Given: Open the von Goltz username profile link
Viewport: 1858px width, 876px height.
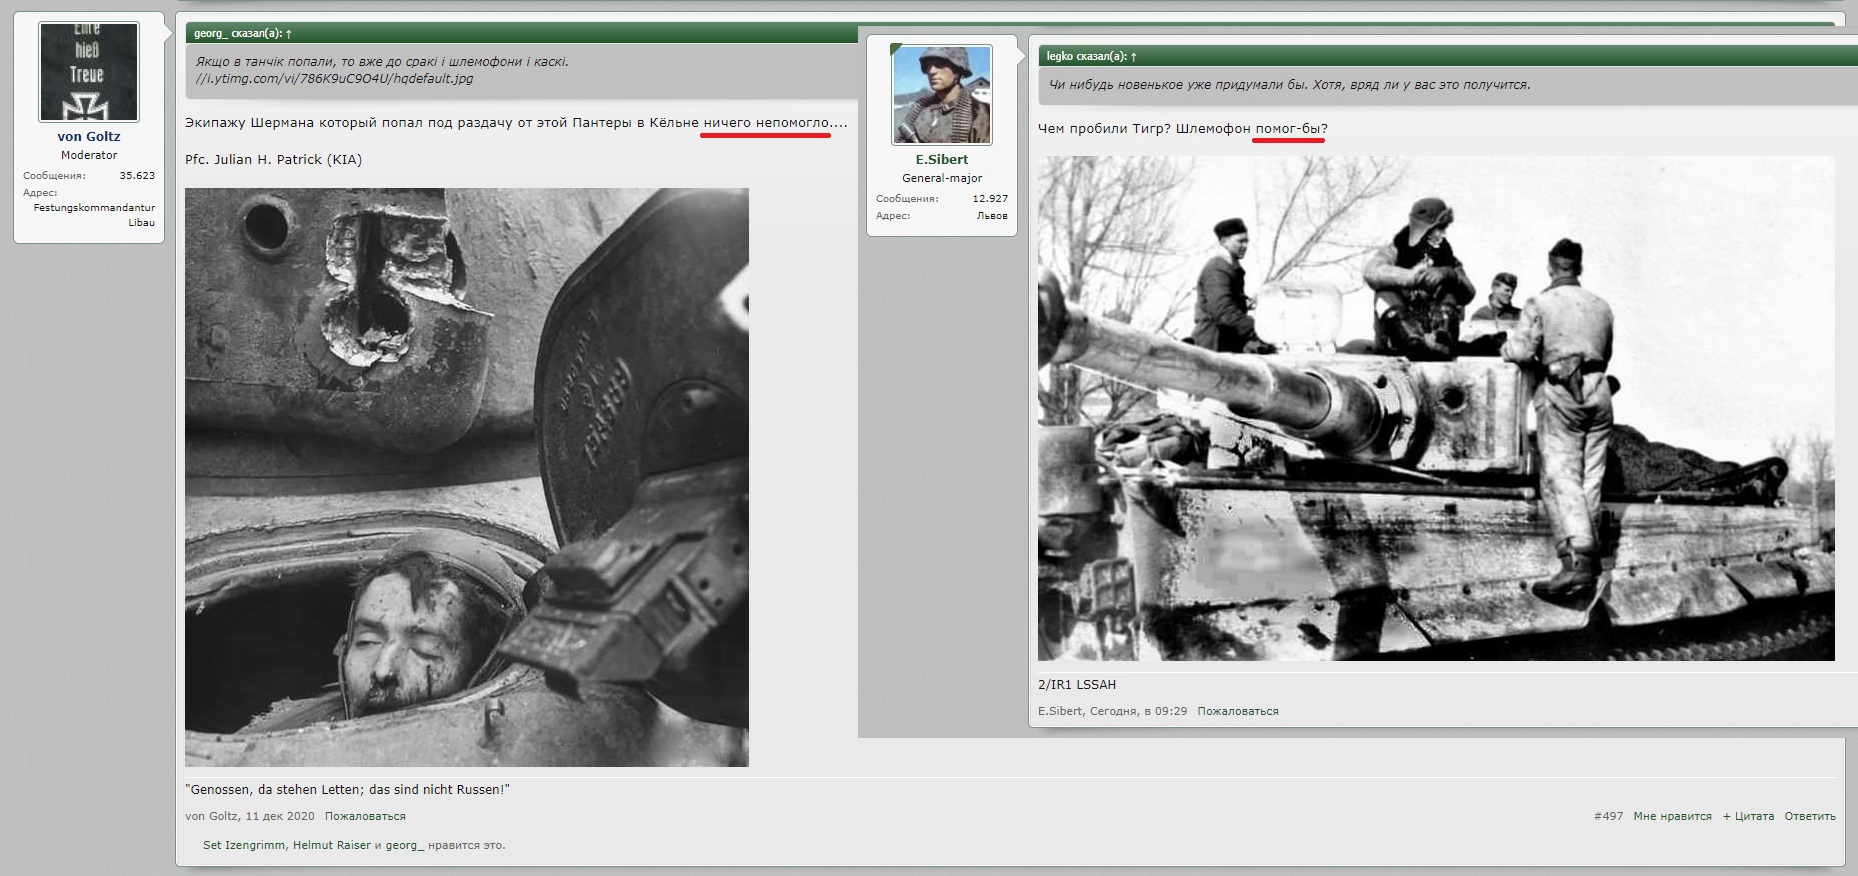Looking at the screenshot, I should point(89,137).
